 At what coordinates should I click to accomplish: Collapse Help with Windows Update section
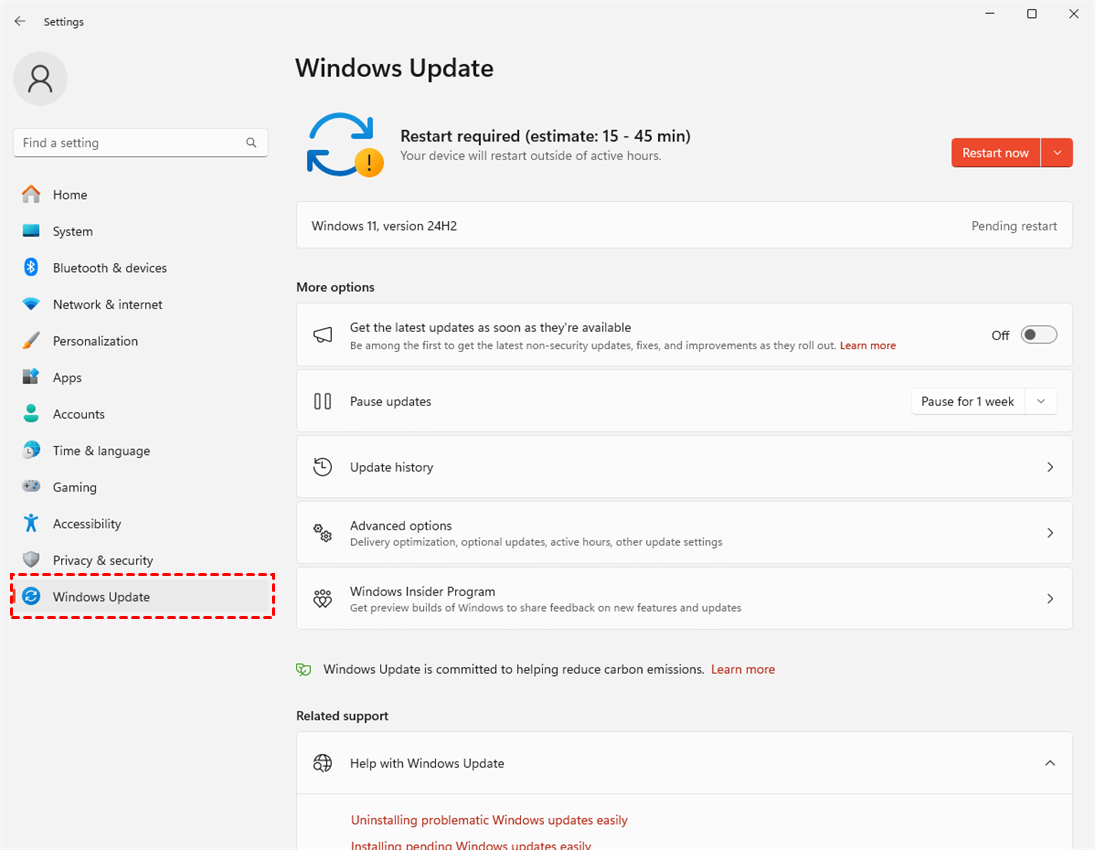[x=1050, y=763]
